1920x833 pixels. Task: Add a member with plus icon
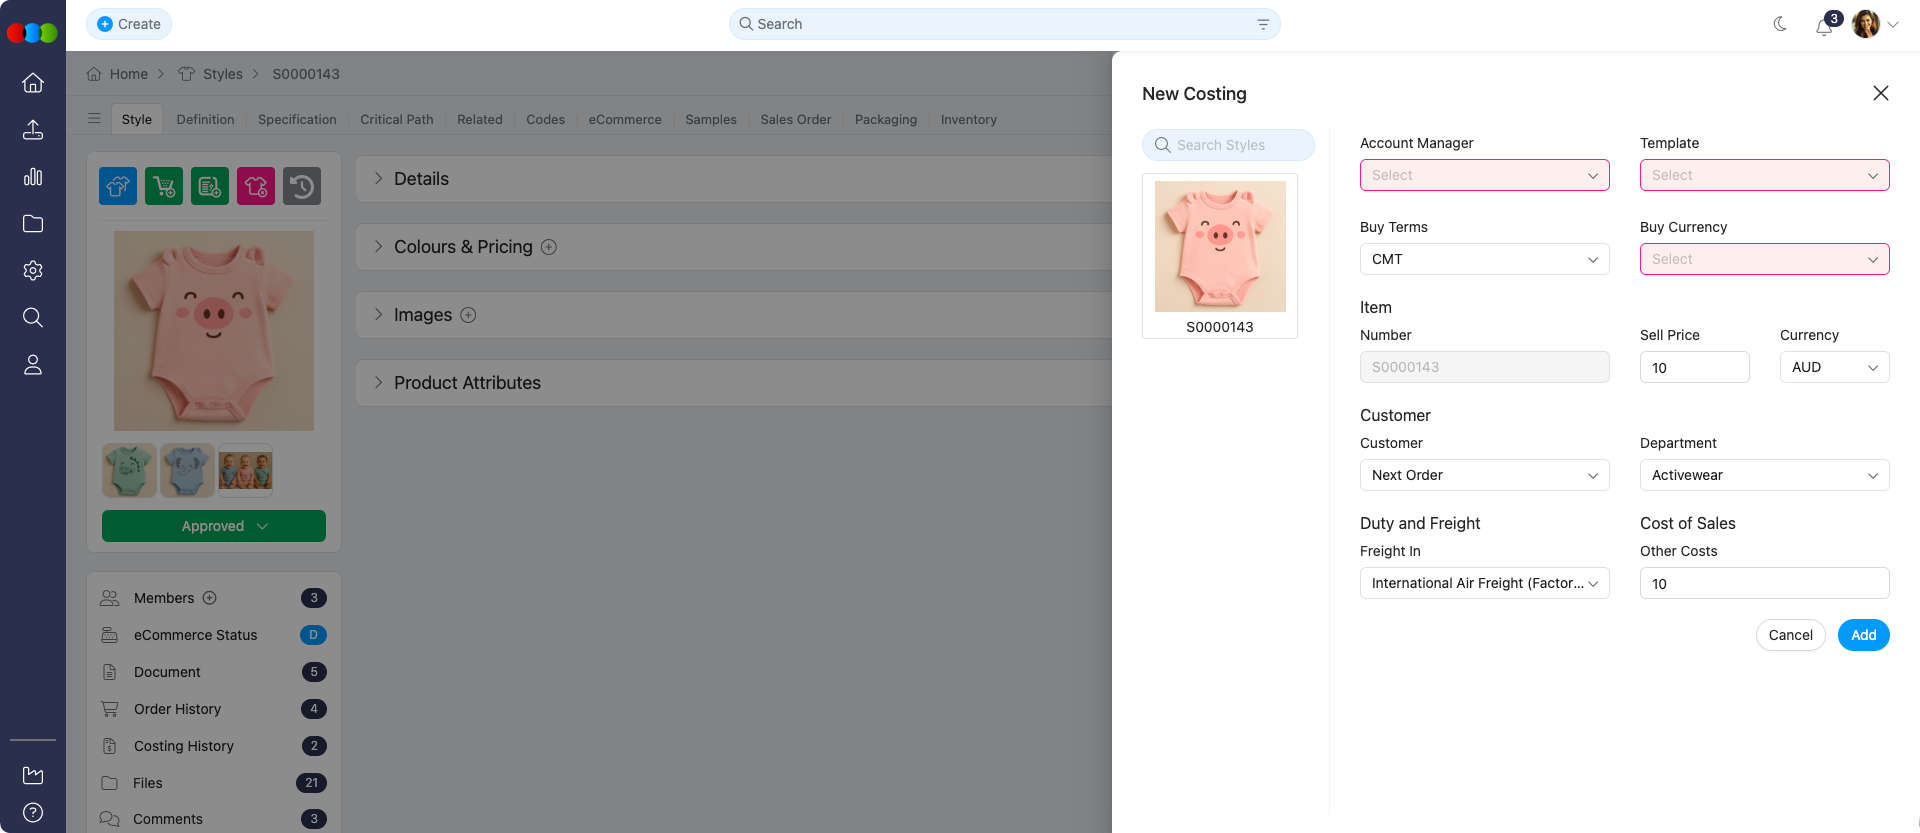coord(210,598)
